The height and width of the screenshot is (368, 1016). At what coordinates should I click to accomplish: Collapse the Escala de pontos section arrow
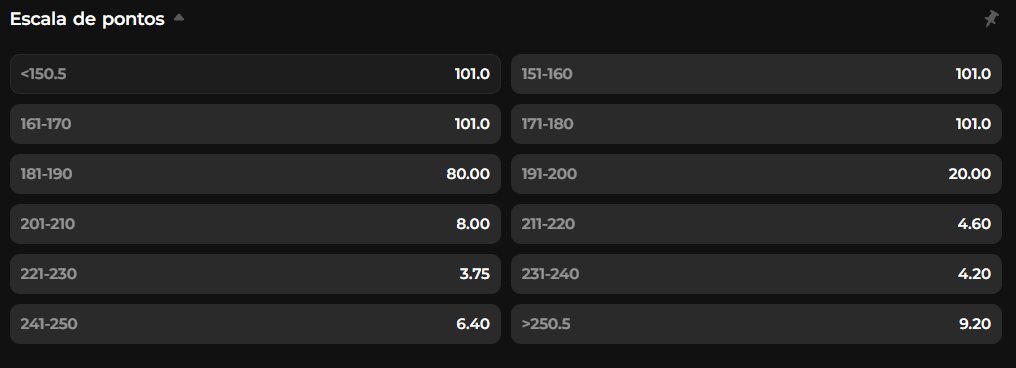[179, 19]
